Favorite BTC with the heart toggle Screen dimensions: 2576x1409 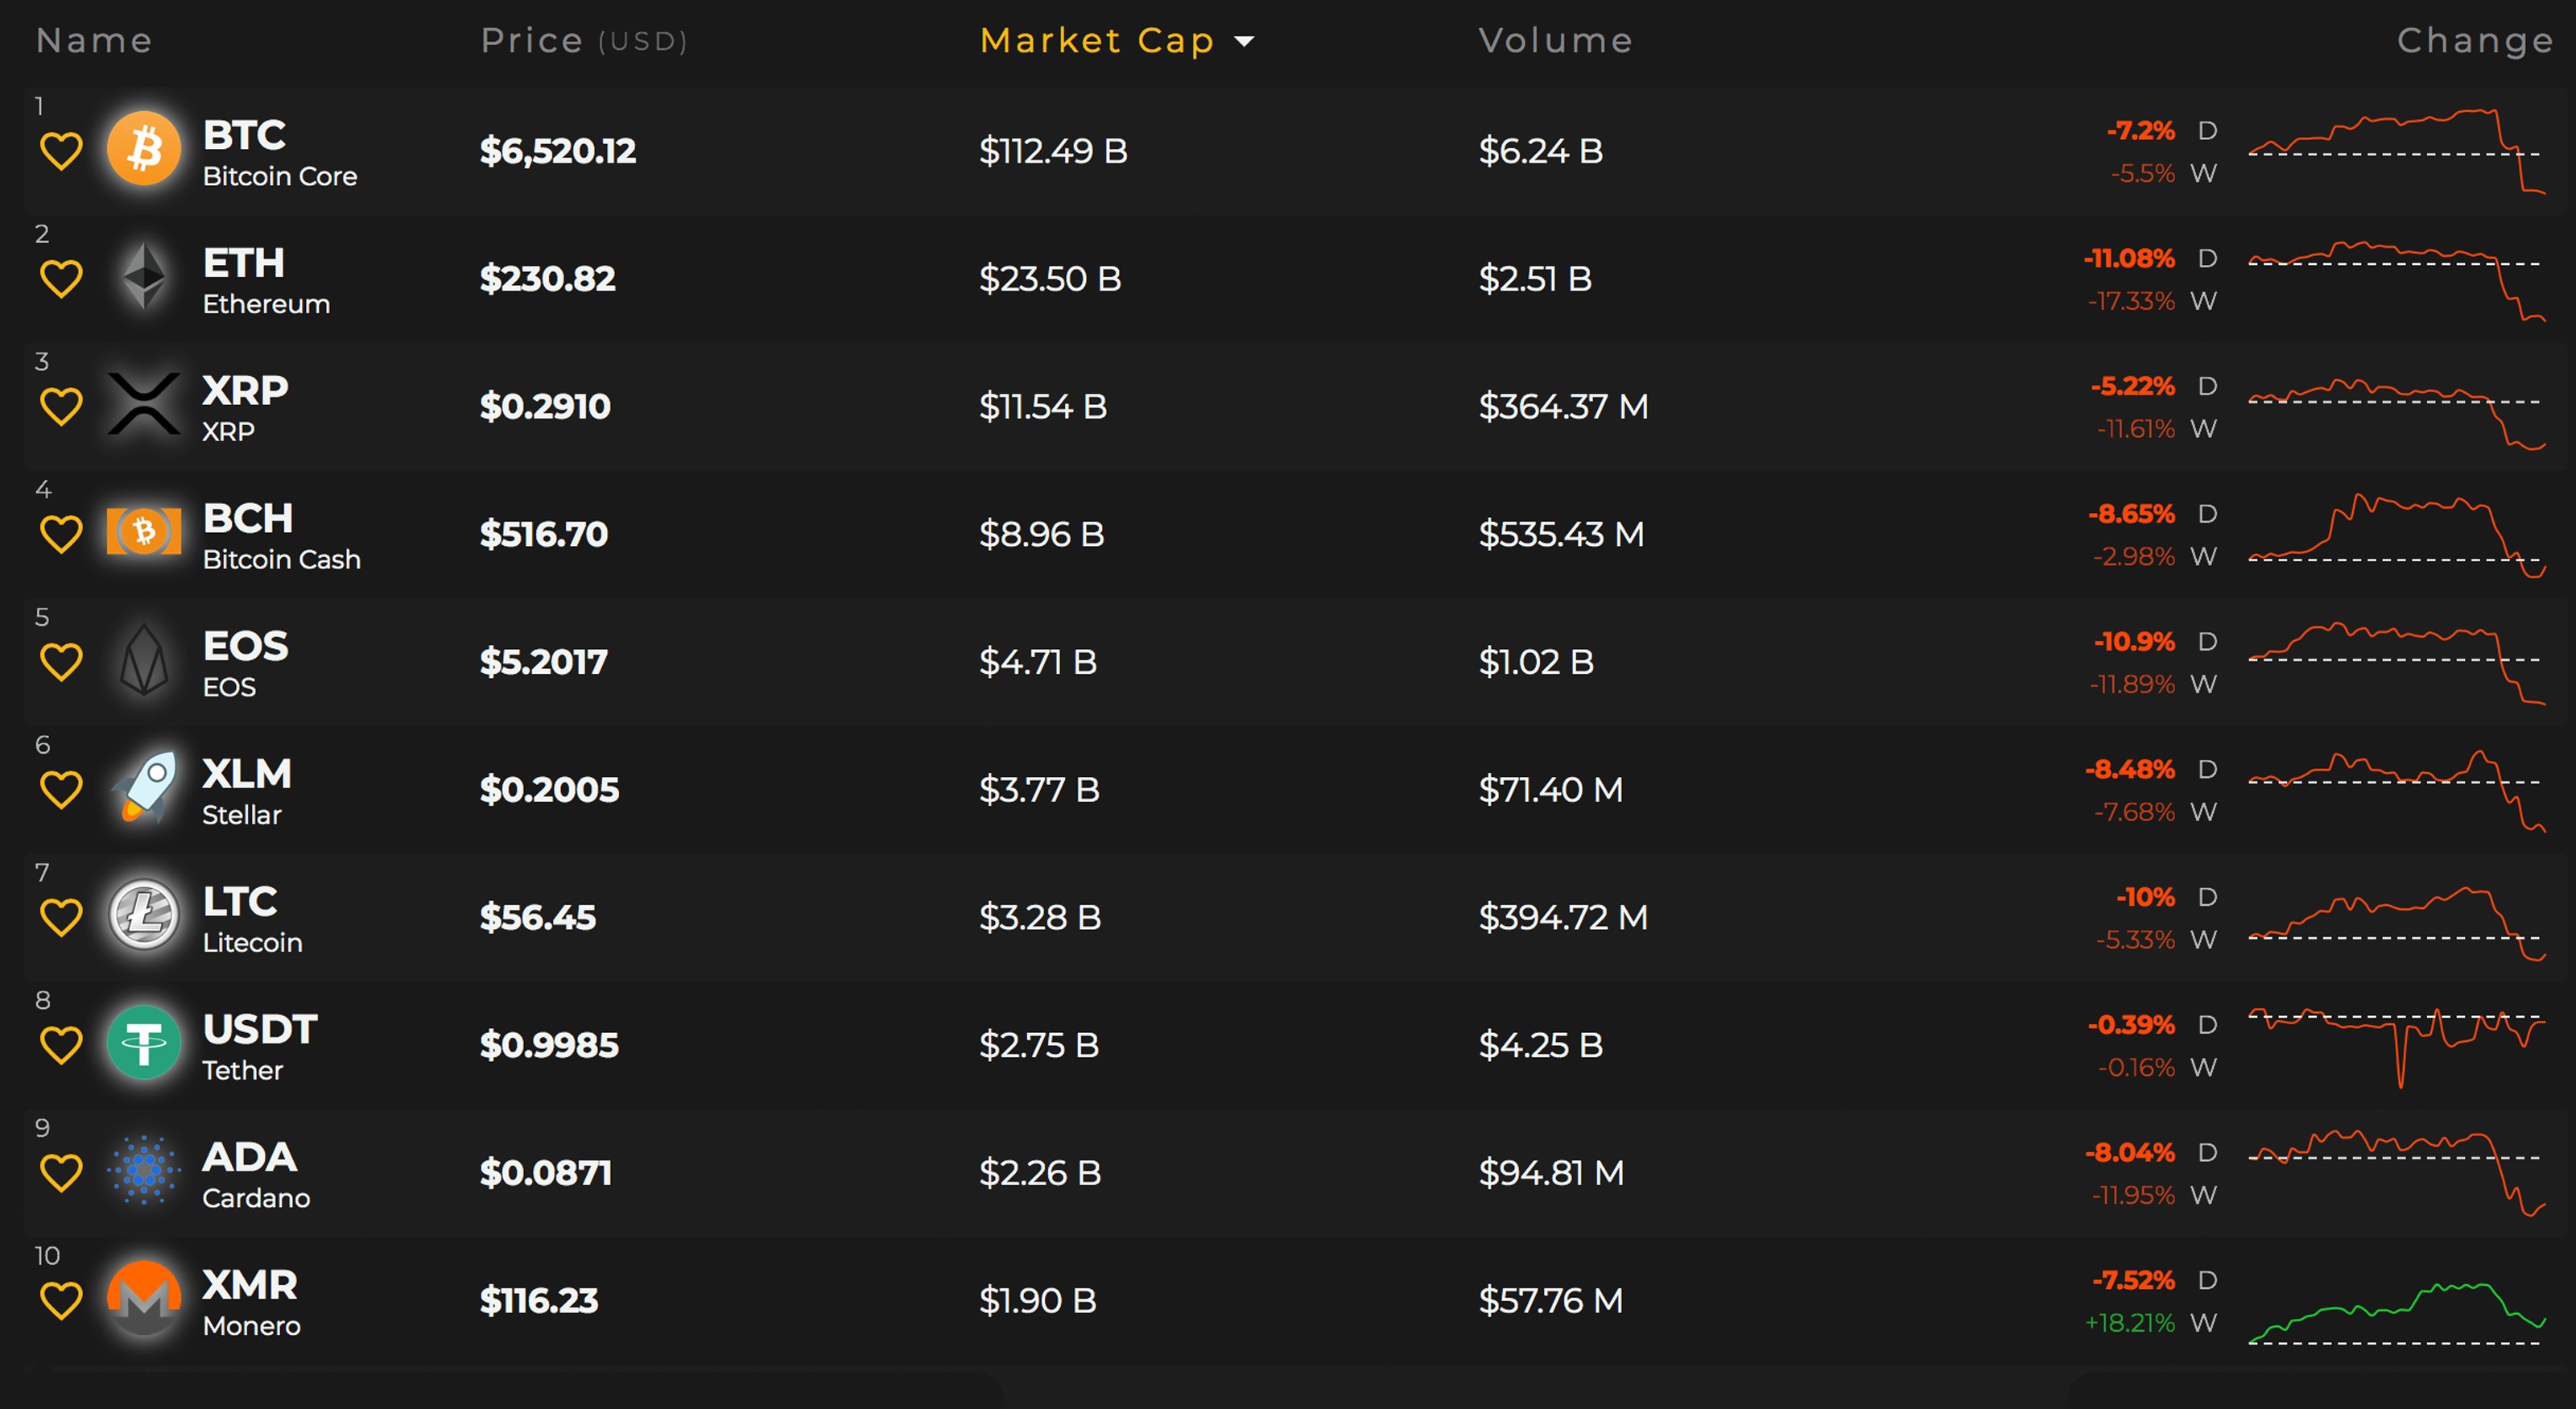(61, 152)
